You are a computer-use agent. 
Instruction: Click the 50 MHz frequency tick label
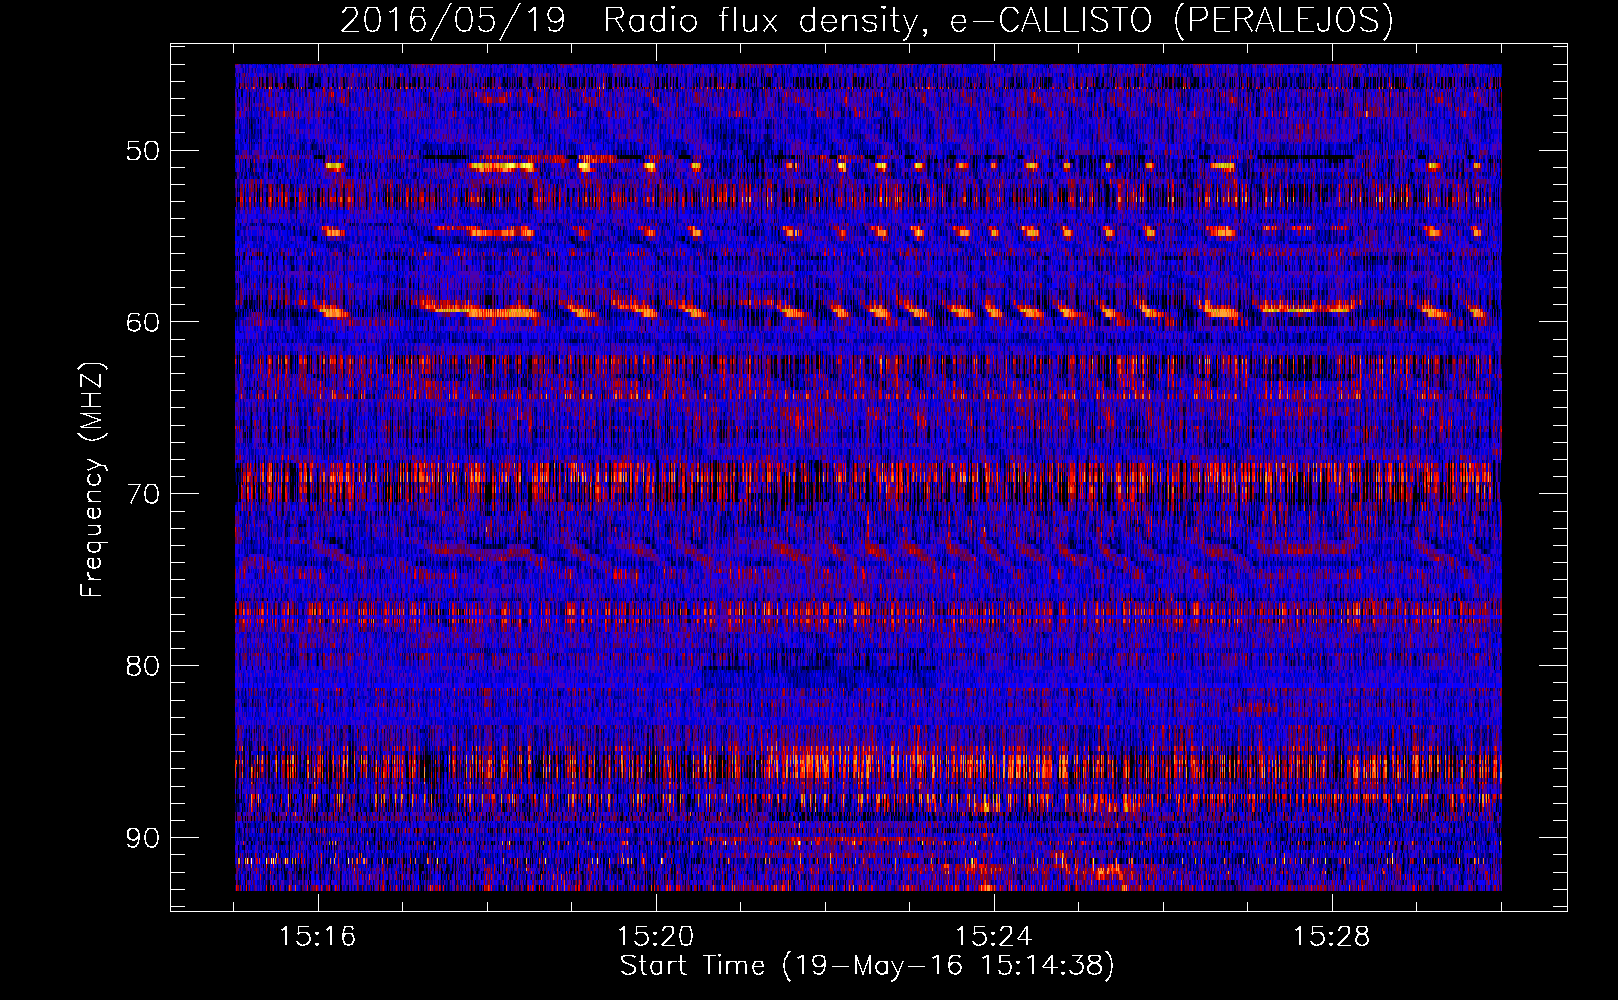click(x=142, y=152)
